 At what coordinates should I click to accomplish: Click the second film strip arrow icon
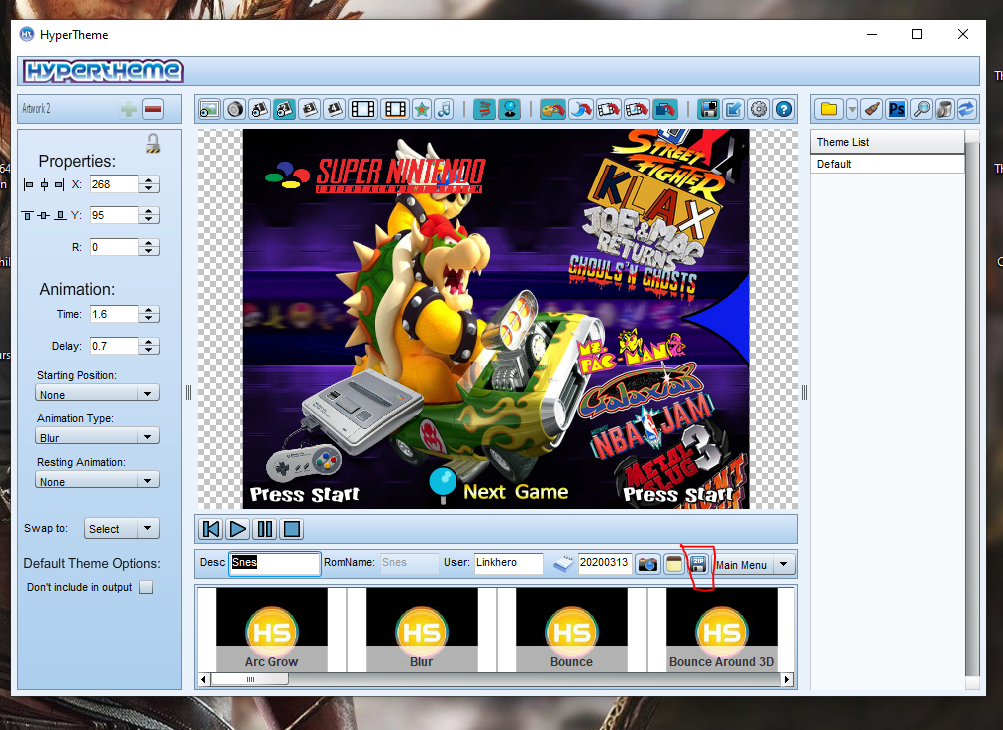pyautogui.click(x=637, y=109)
